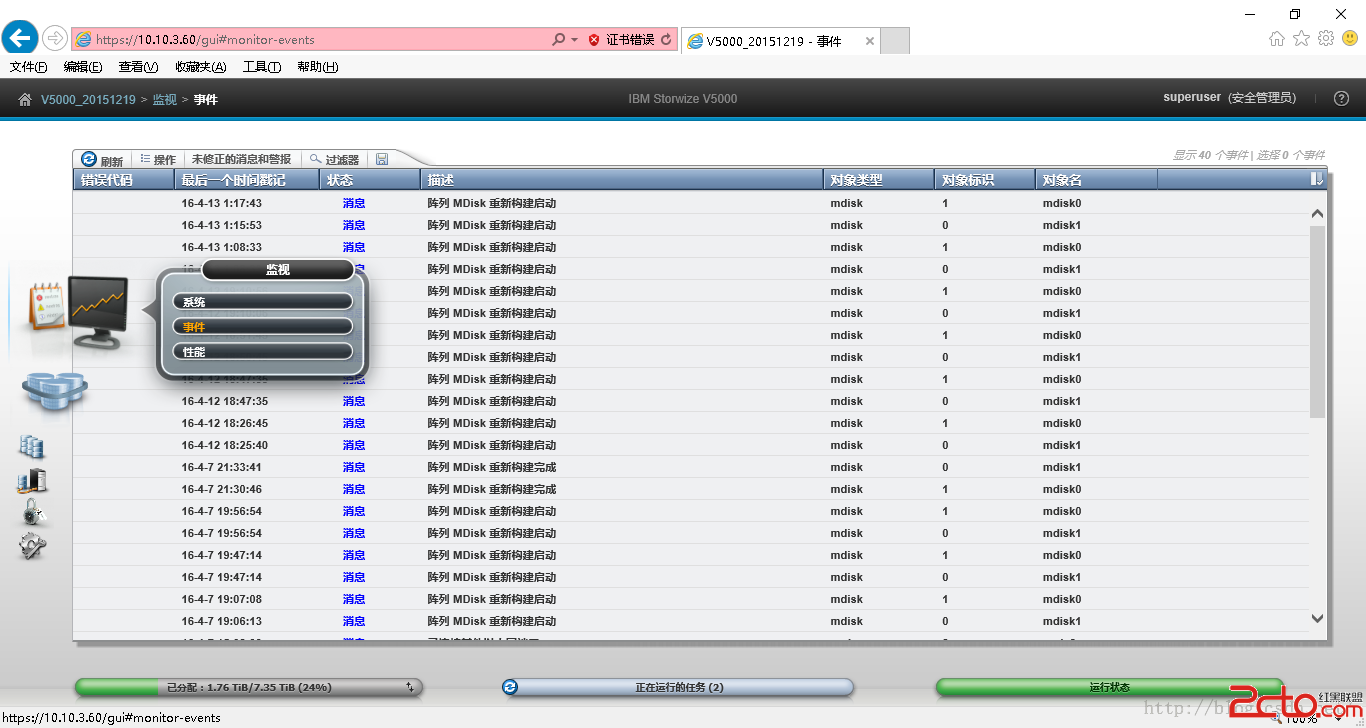Expand the capacity allocation bar arrows

(x=410, y=688)
